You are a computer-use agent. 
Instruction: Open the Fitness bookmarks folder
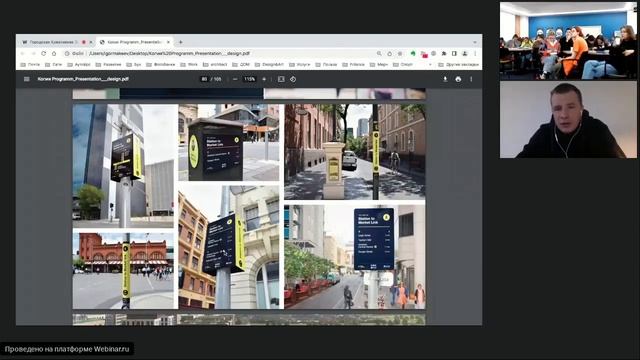pyautogui.click(x=353, y=64)
